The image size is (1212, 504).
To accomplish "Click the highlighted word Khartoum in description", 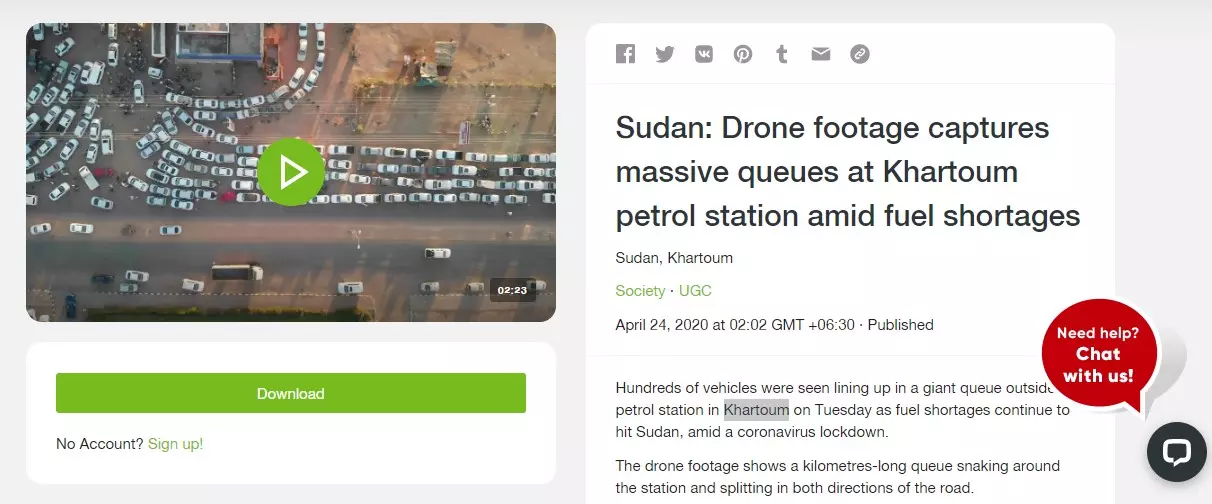I will coord(756,409).
